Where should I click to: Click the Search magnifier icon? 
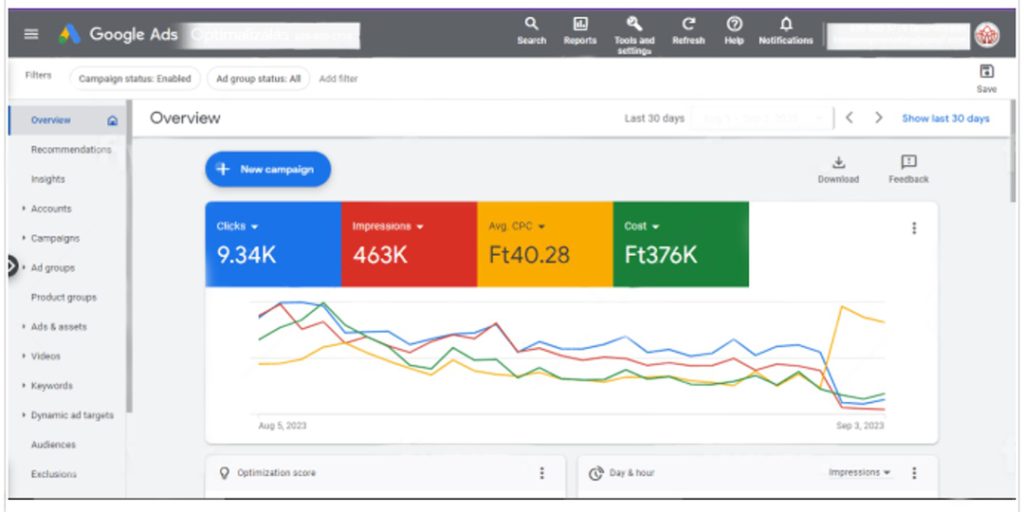pyautogui.click(x=531, y=24)
